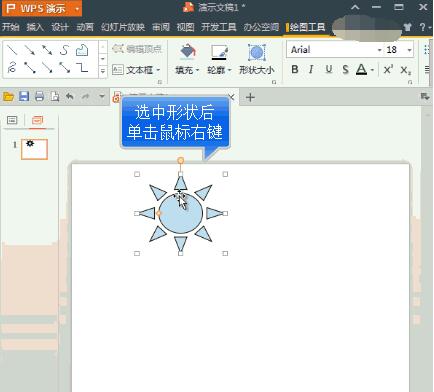Click the 编辑顶点 button

click(x=137, y=49)
